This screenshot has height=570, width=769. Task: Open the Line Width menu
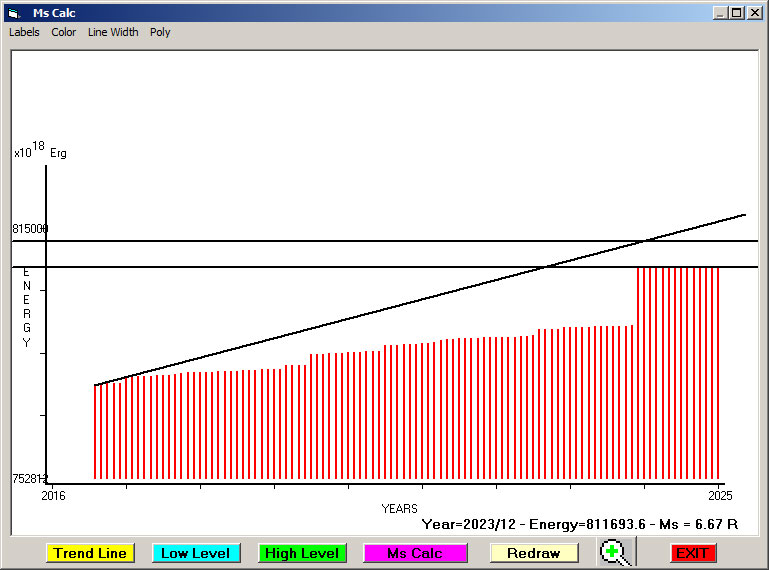[x=113, y=32]
